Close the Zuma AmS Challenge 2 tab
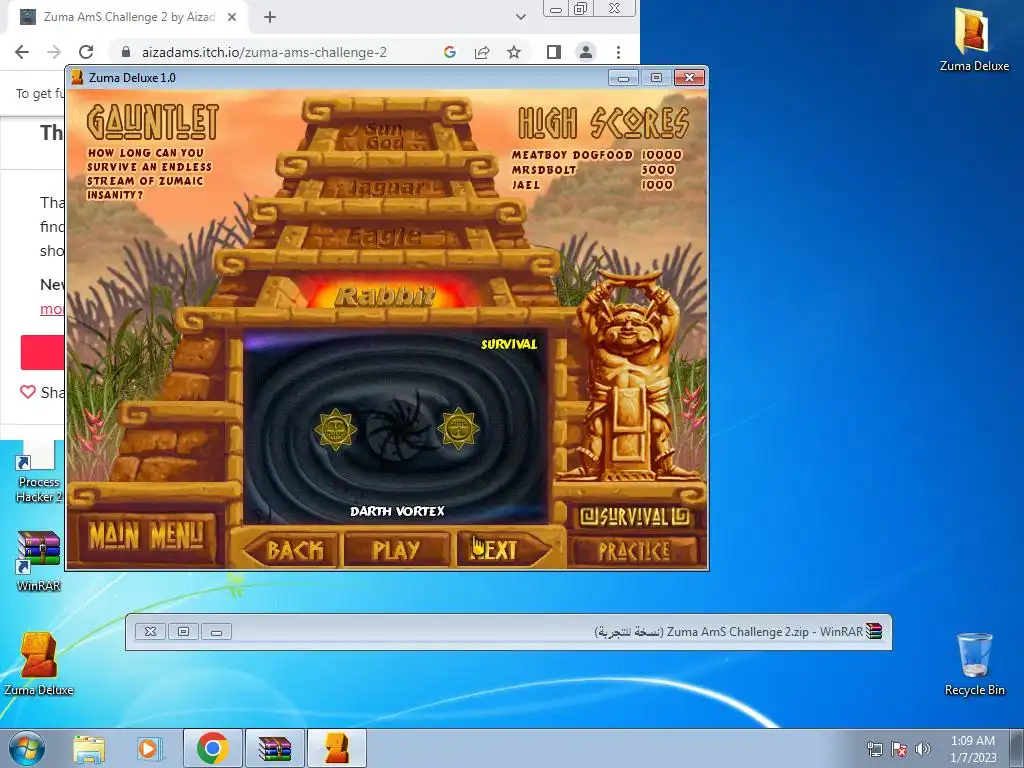This screenshot has height=768, width=1024. coord(232,17)
